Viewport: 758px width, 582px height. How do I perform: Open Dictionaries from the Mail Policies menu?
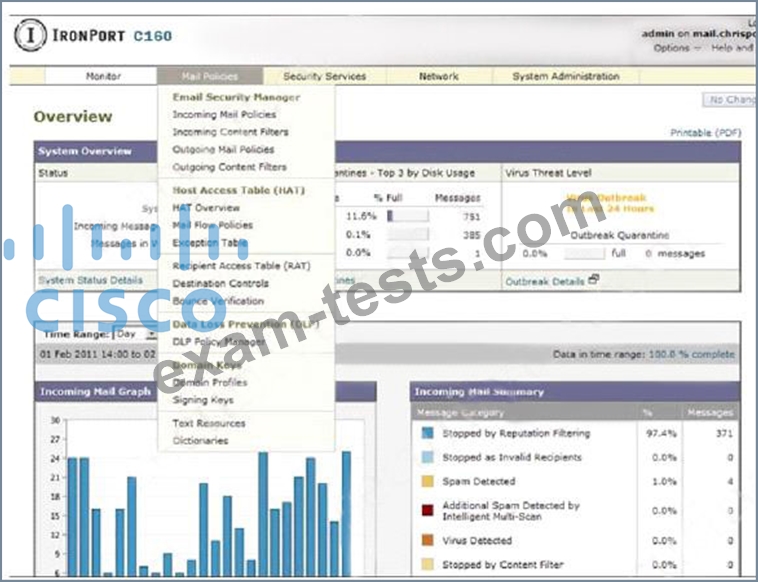[x=200, y=440]
